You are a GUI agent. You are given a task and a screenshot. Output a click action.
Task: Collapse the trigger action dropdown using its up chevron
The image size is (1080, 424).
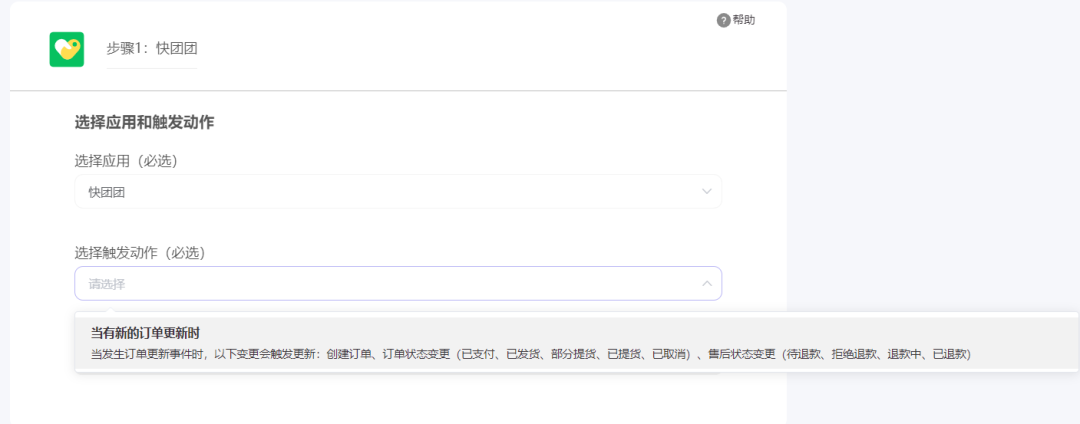coord(707,284)
